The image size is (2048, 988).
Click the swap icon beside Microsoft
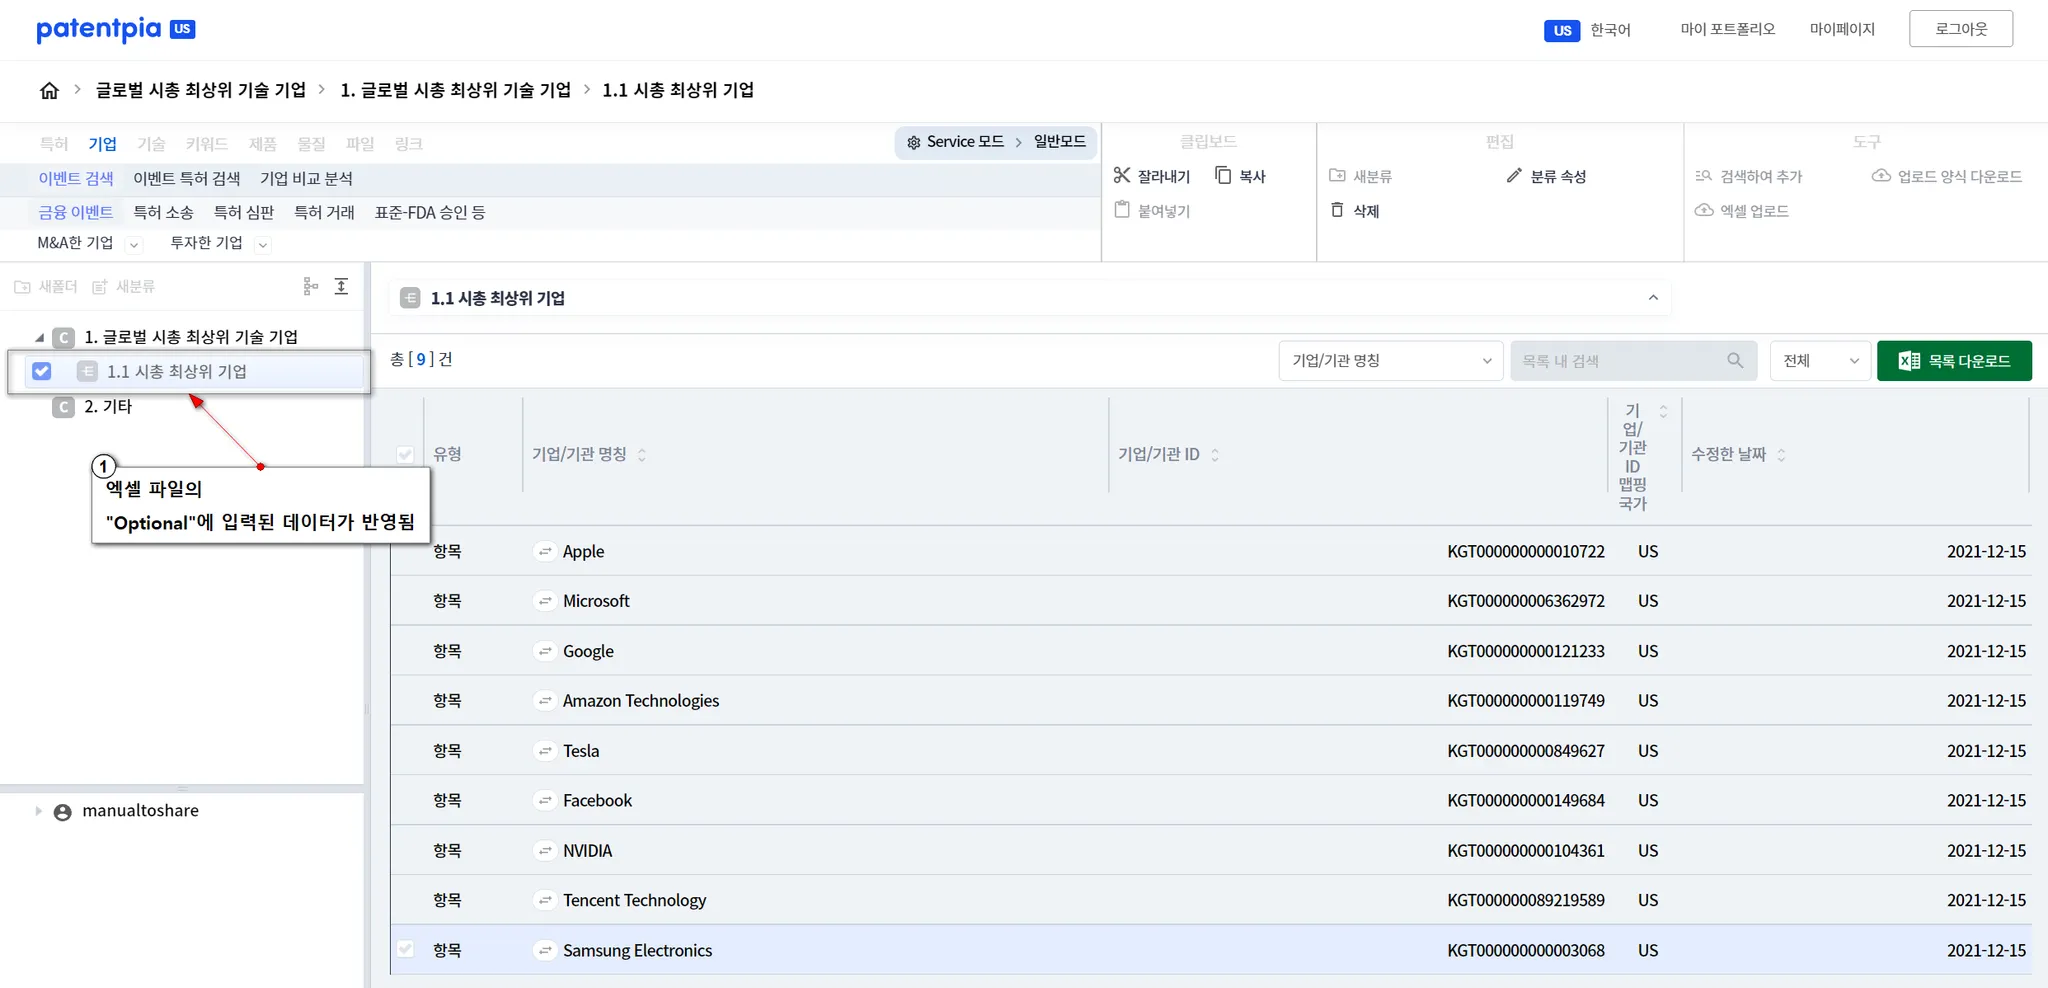(545, 601)
